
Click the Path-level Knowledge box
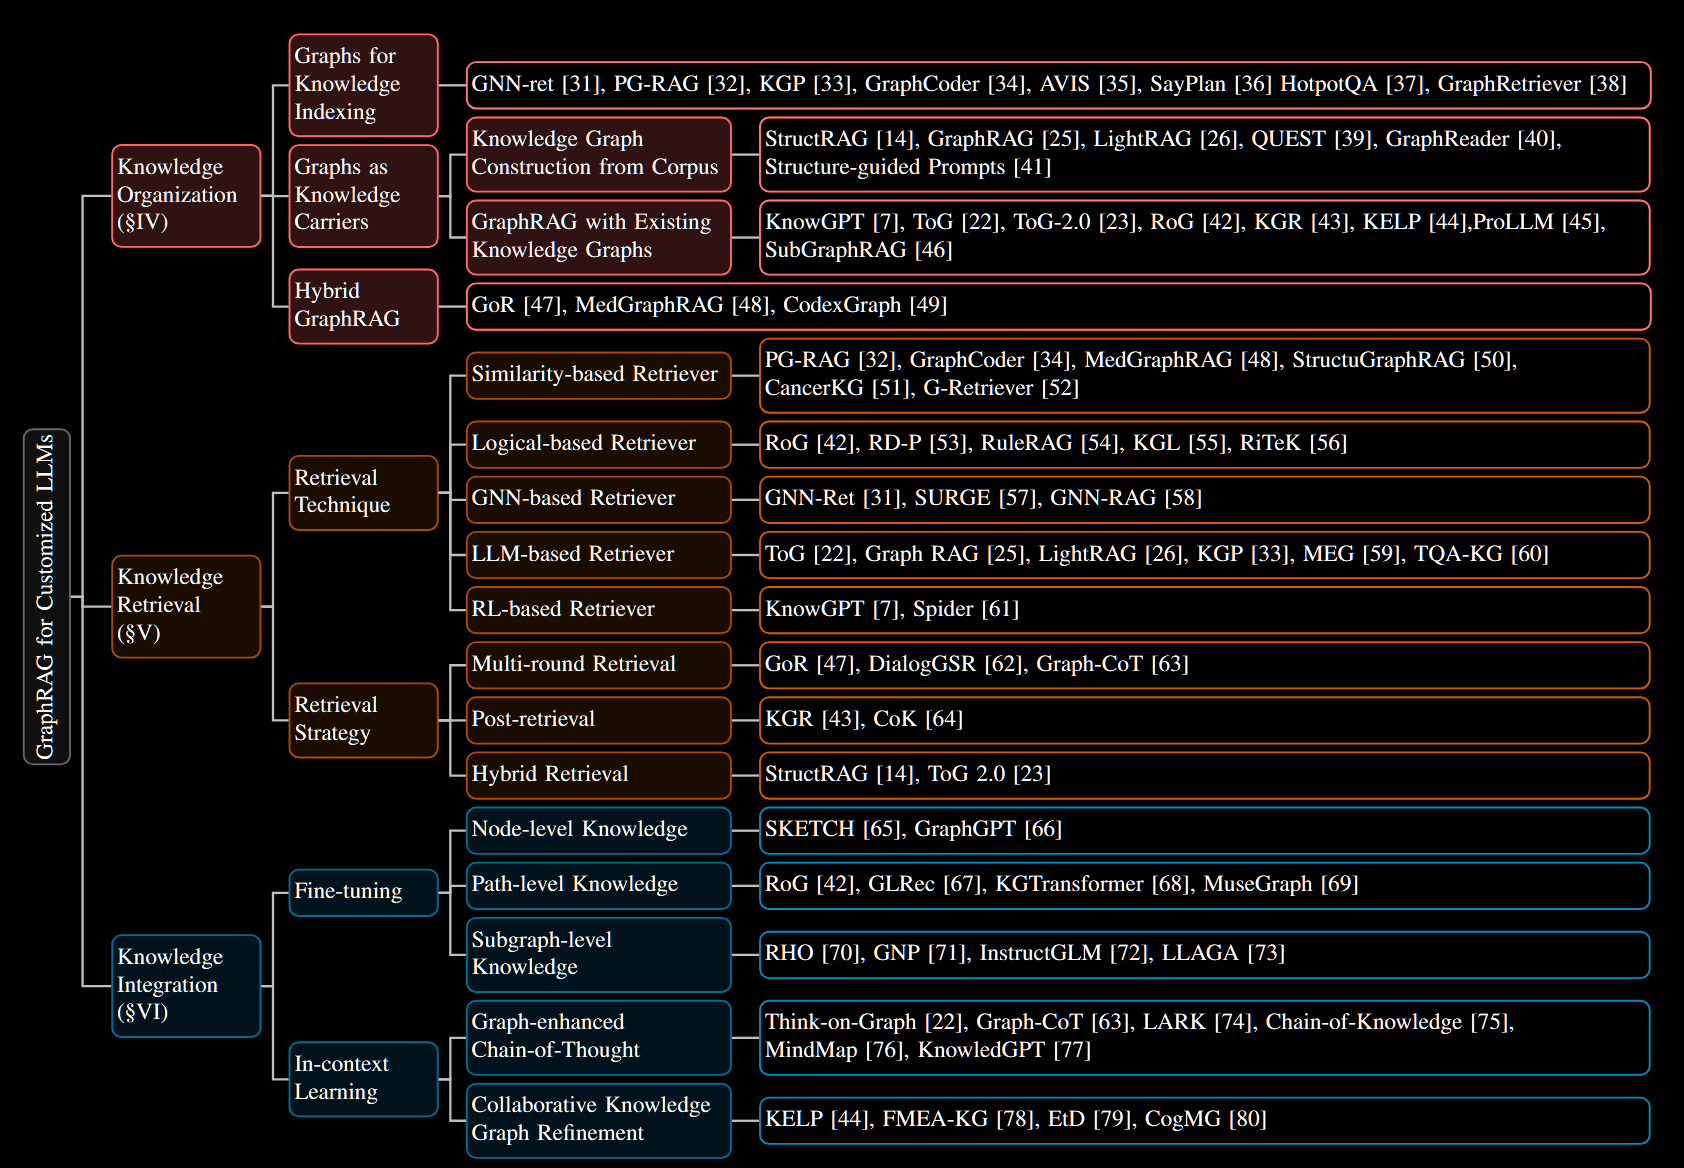(598, 885)
